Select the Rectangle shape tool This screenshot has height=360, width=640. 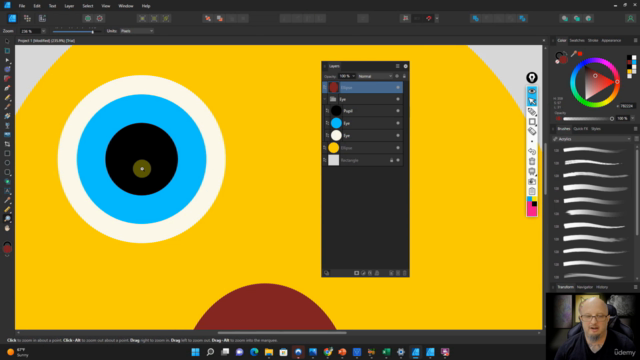point(7,153)
